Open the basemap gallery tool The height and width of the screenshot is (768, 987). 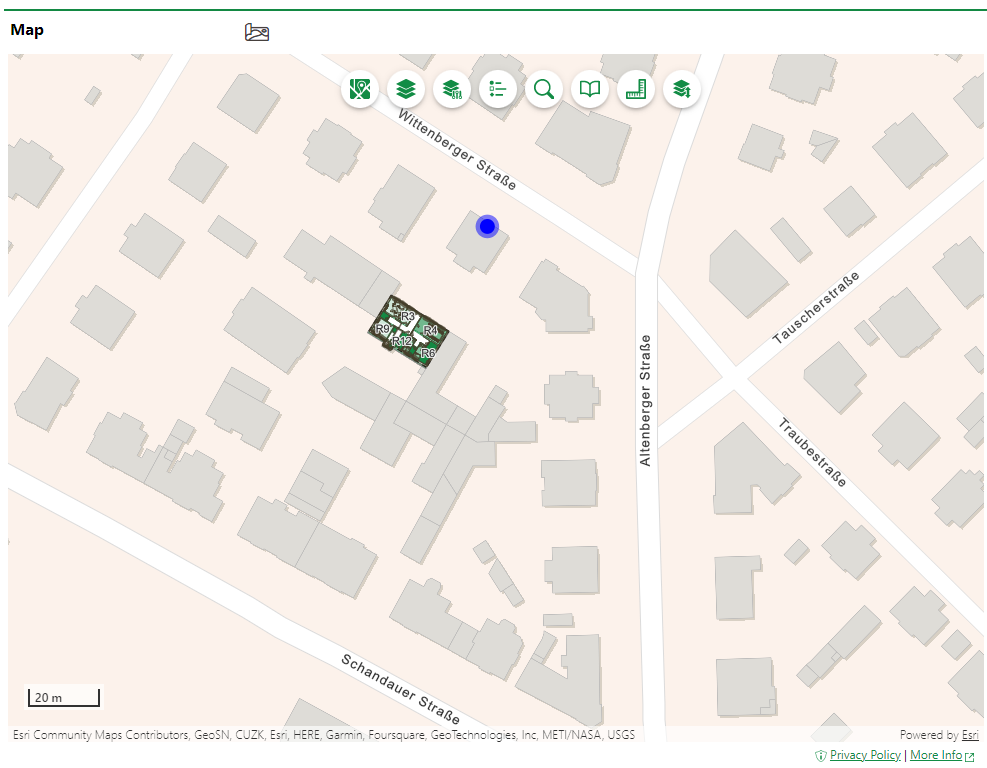(360, 89)
